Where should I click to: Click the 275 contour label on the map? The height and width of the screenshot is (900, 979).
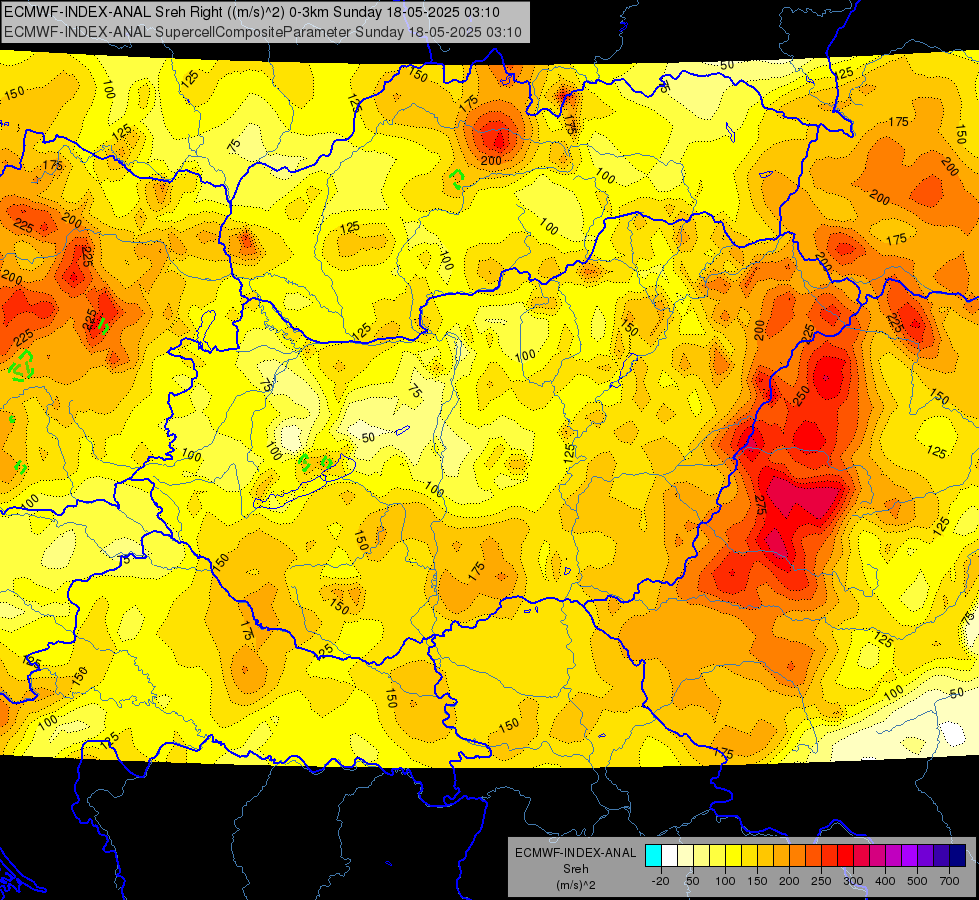tap(760, 505)
